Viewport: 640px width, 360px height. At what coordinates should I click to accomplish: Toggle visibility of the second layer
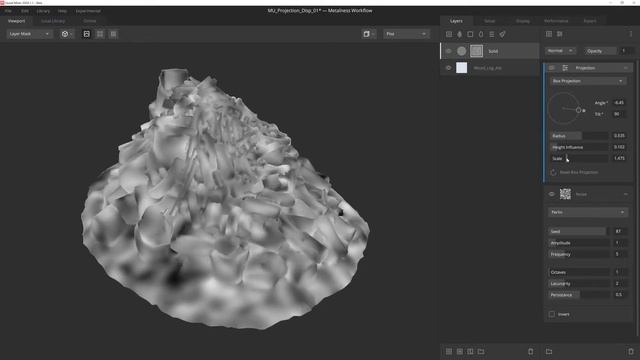[449, 68]
